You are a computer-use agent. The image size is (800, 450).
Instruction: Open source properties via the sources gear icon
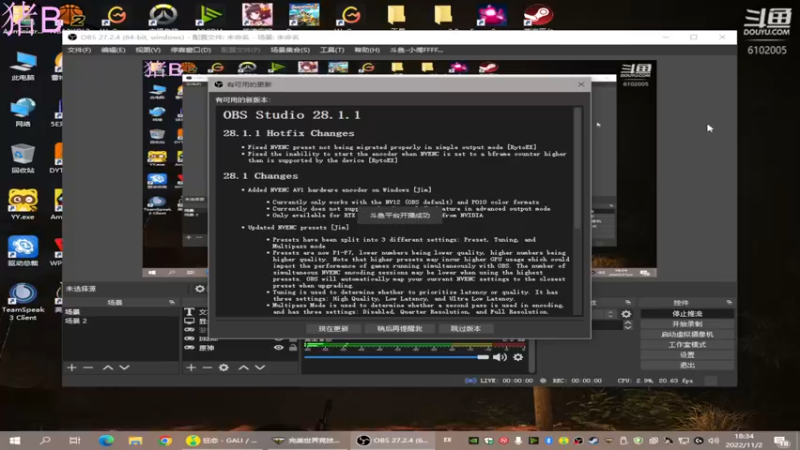[223, 367]
